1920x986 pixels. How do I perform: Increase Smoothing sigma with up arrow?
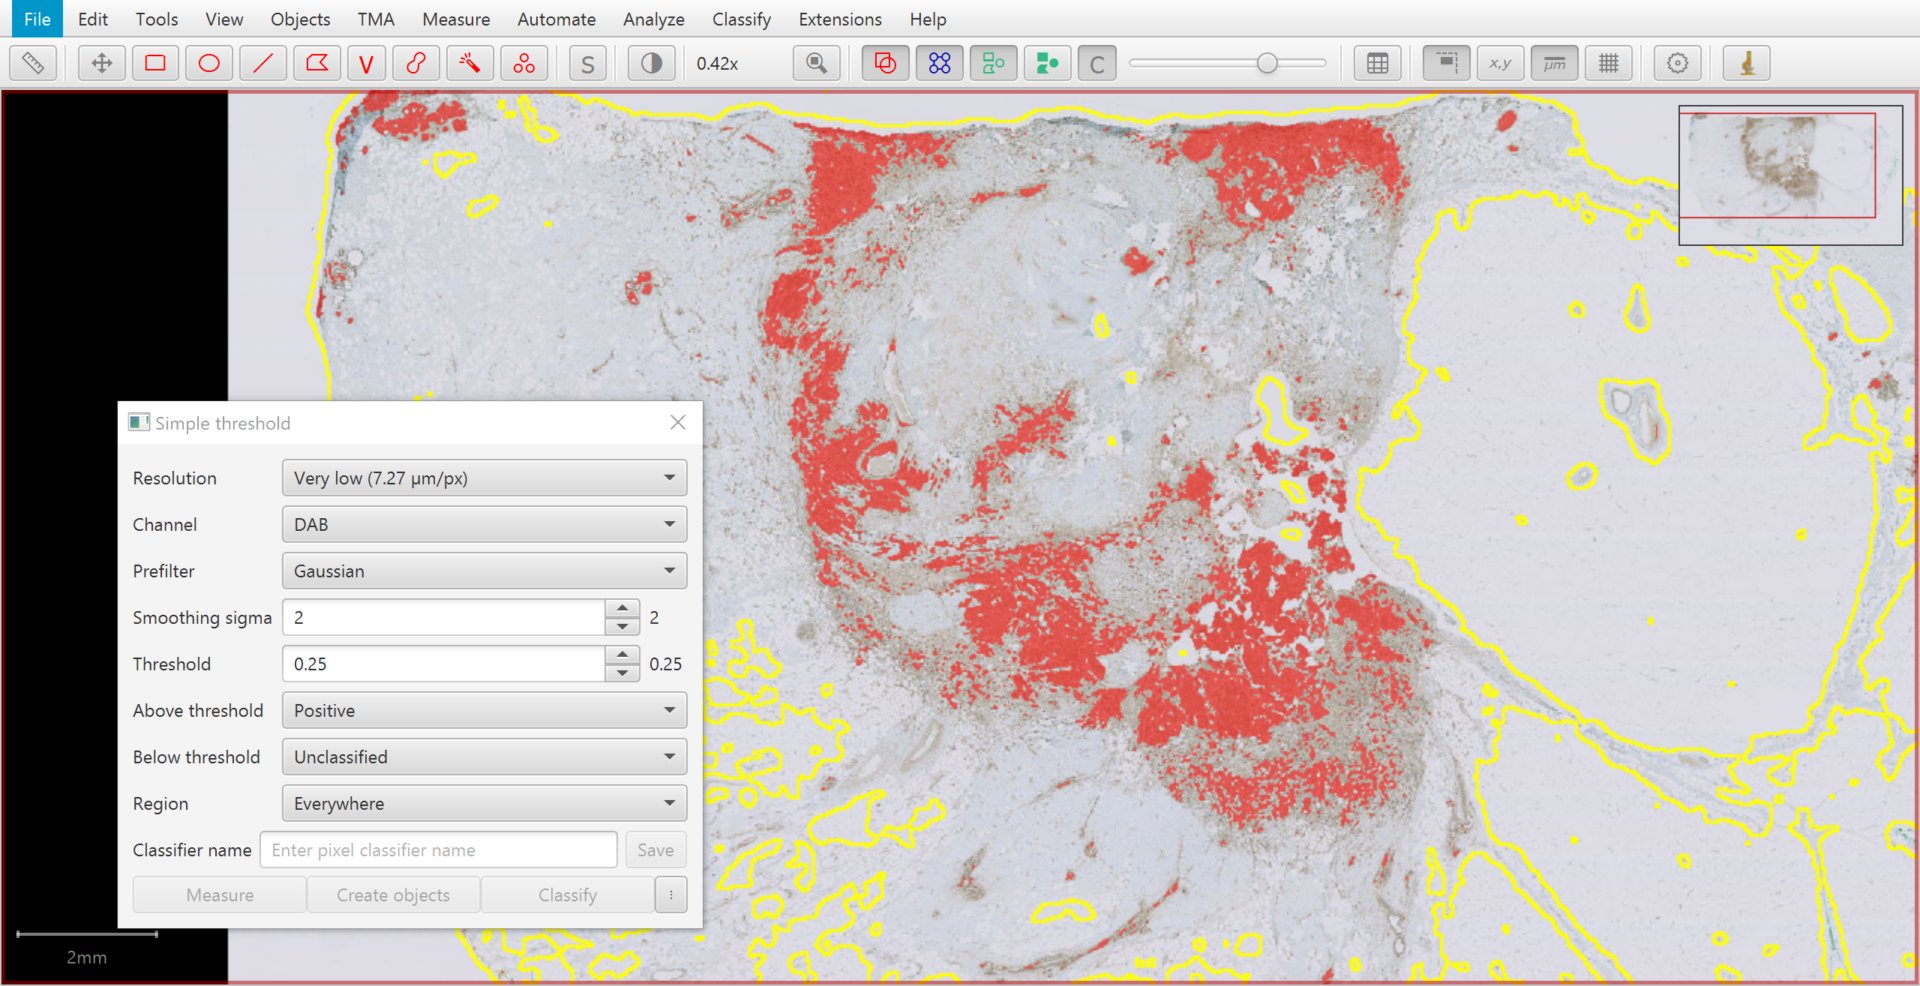(622, 608)
